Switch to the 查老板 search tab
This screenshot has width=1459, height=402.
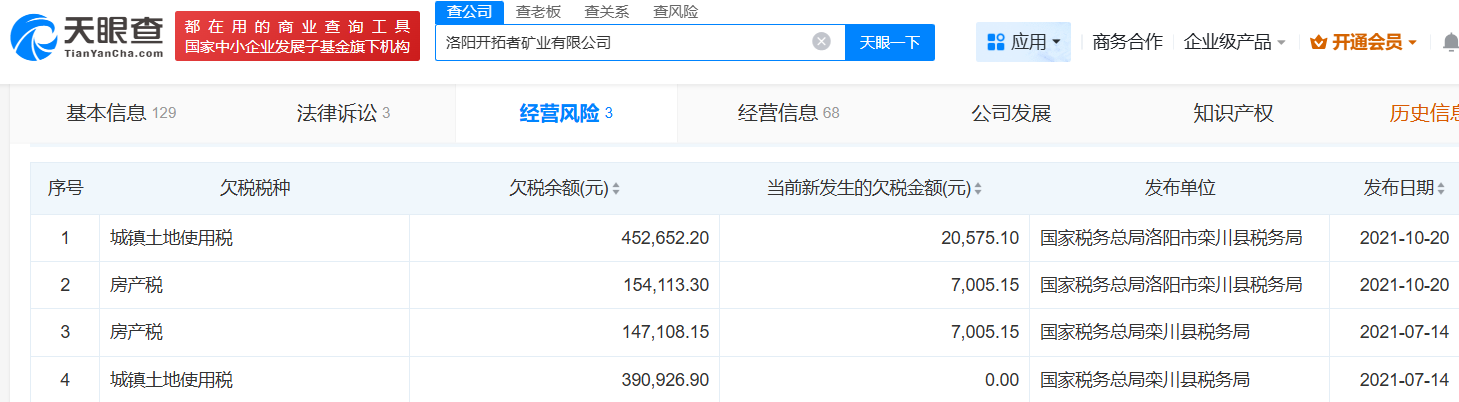coord(538,12)
